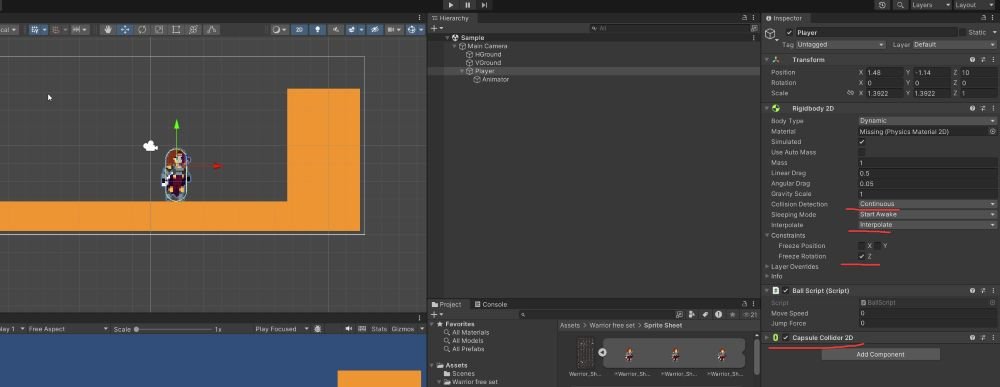1000x387 pixels.
Task: Open the Body Type Dynamic dropdown
Action: click(927, 121)
